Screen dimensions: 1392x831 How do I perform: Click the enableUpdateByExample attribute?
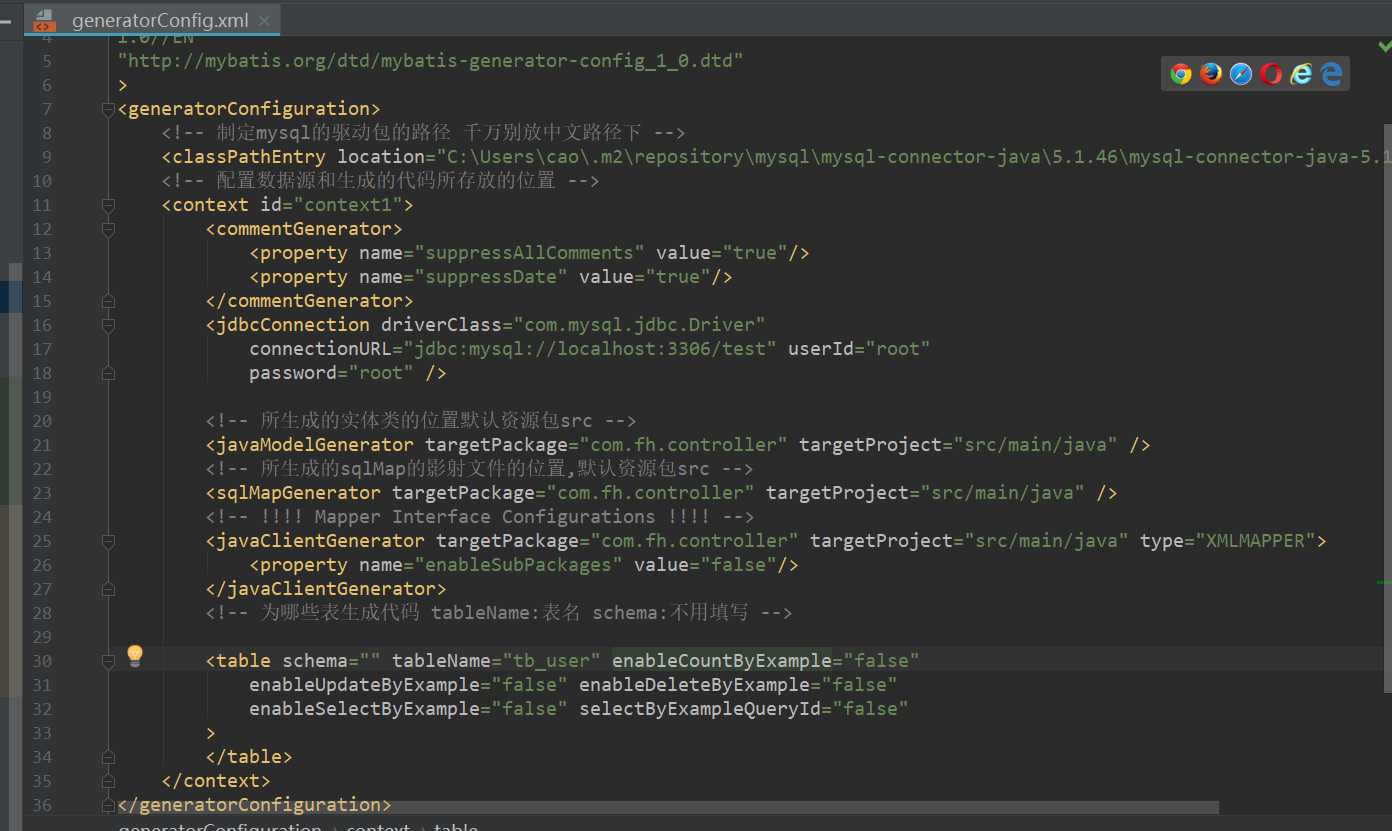coord(409,685)
